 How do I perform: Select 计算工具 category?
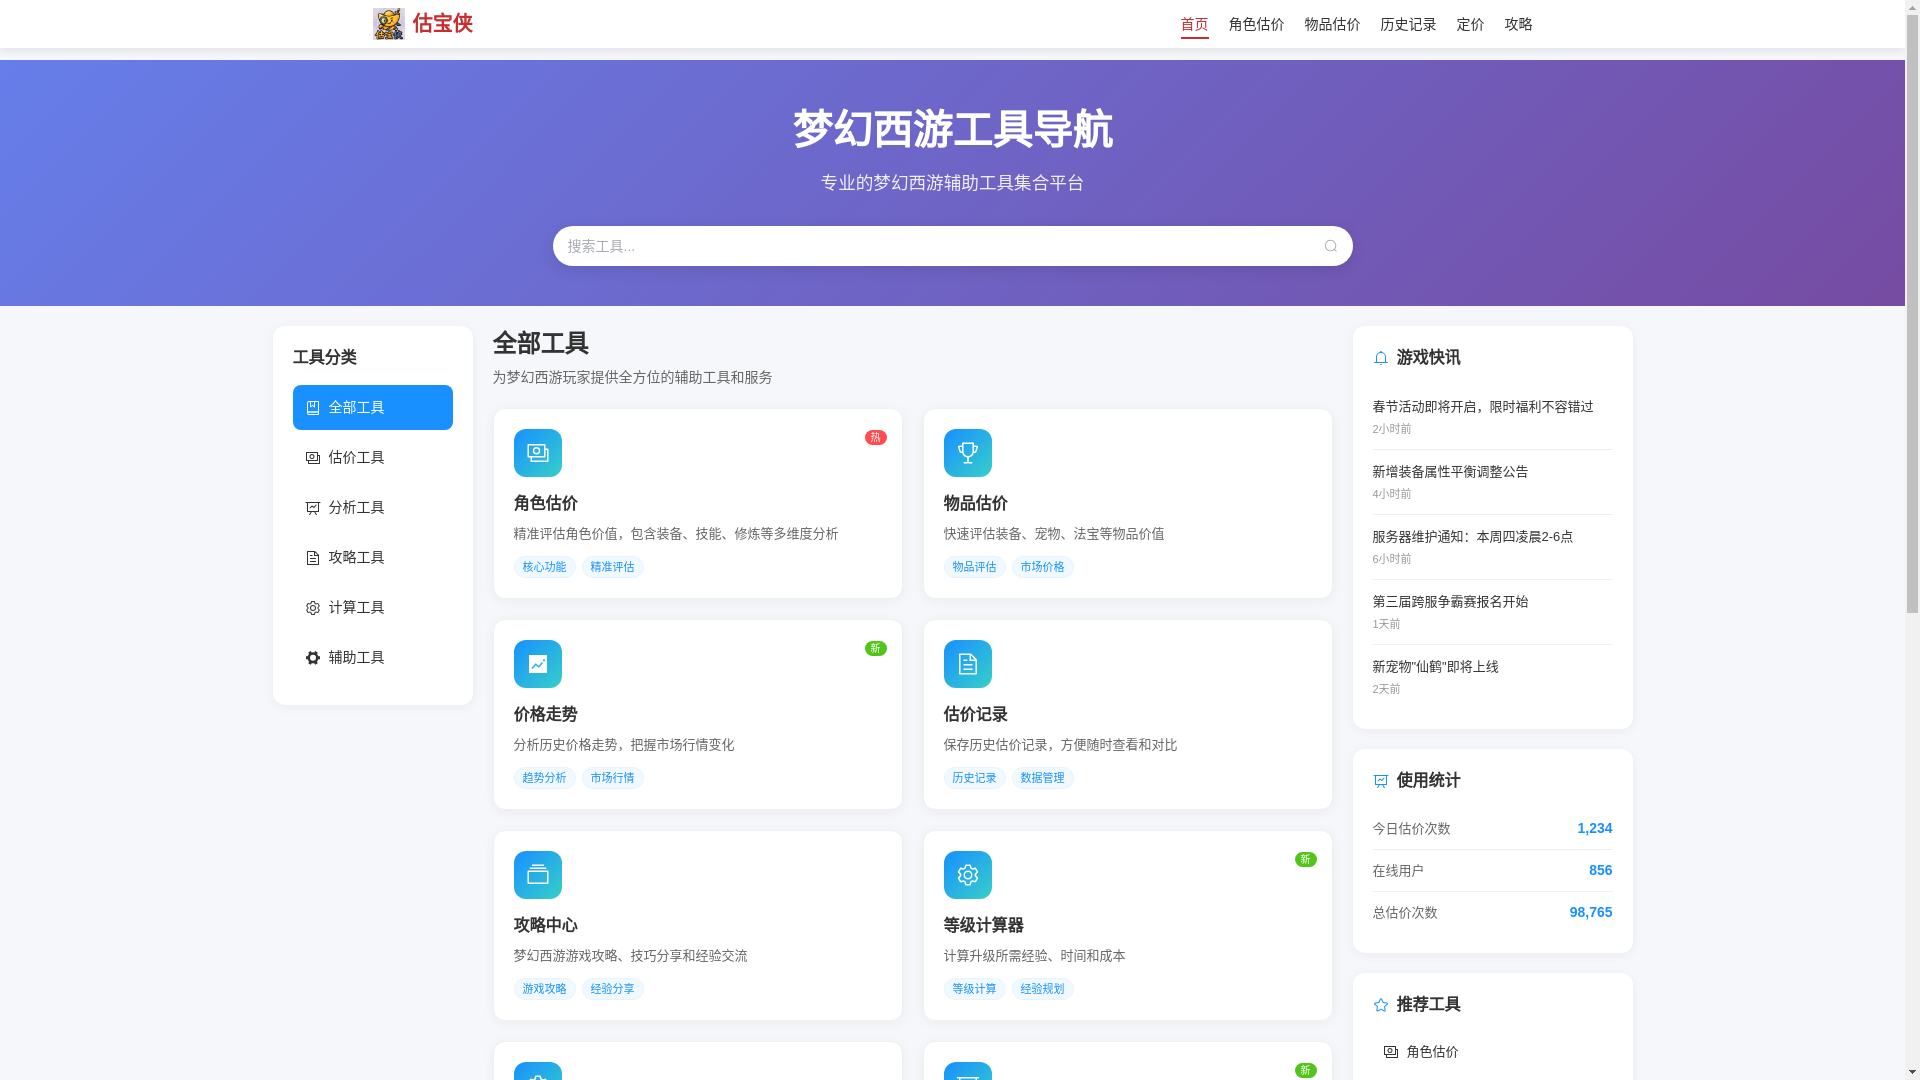(372, 607)
